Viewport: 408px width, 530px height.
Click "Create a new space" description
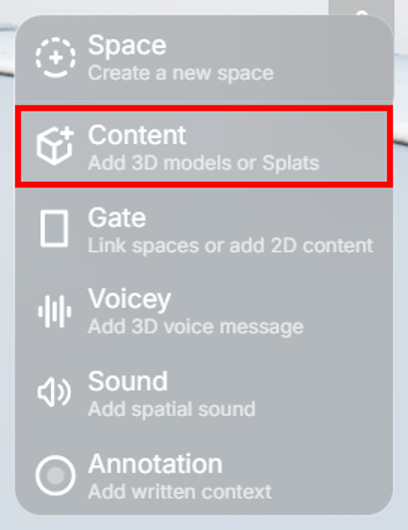(181, 73)
